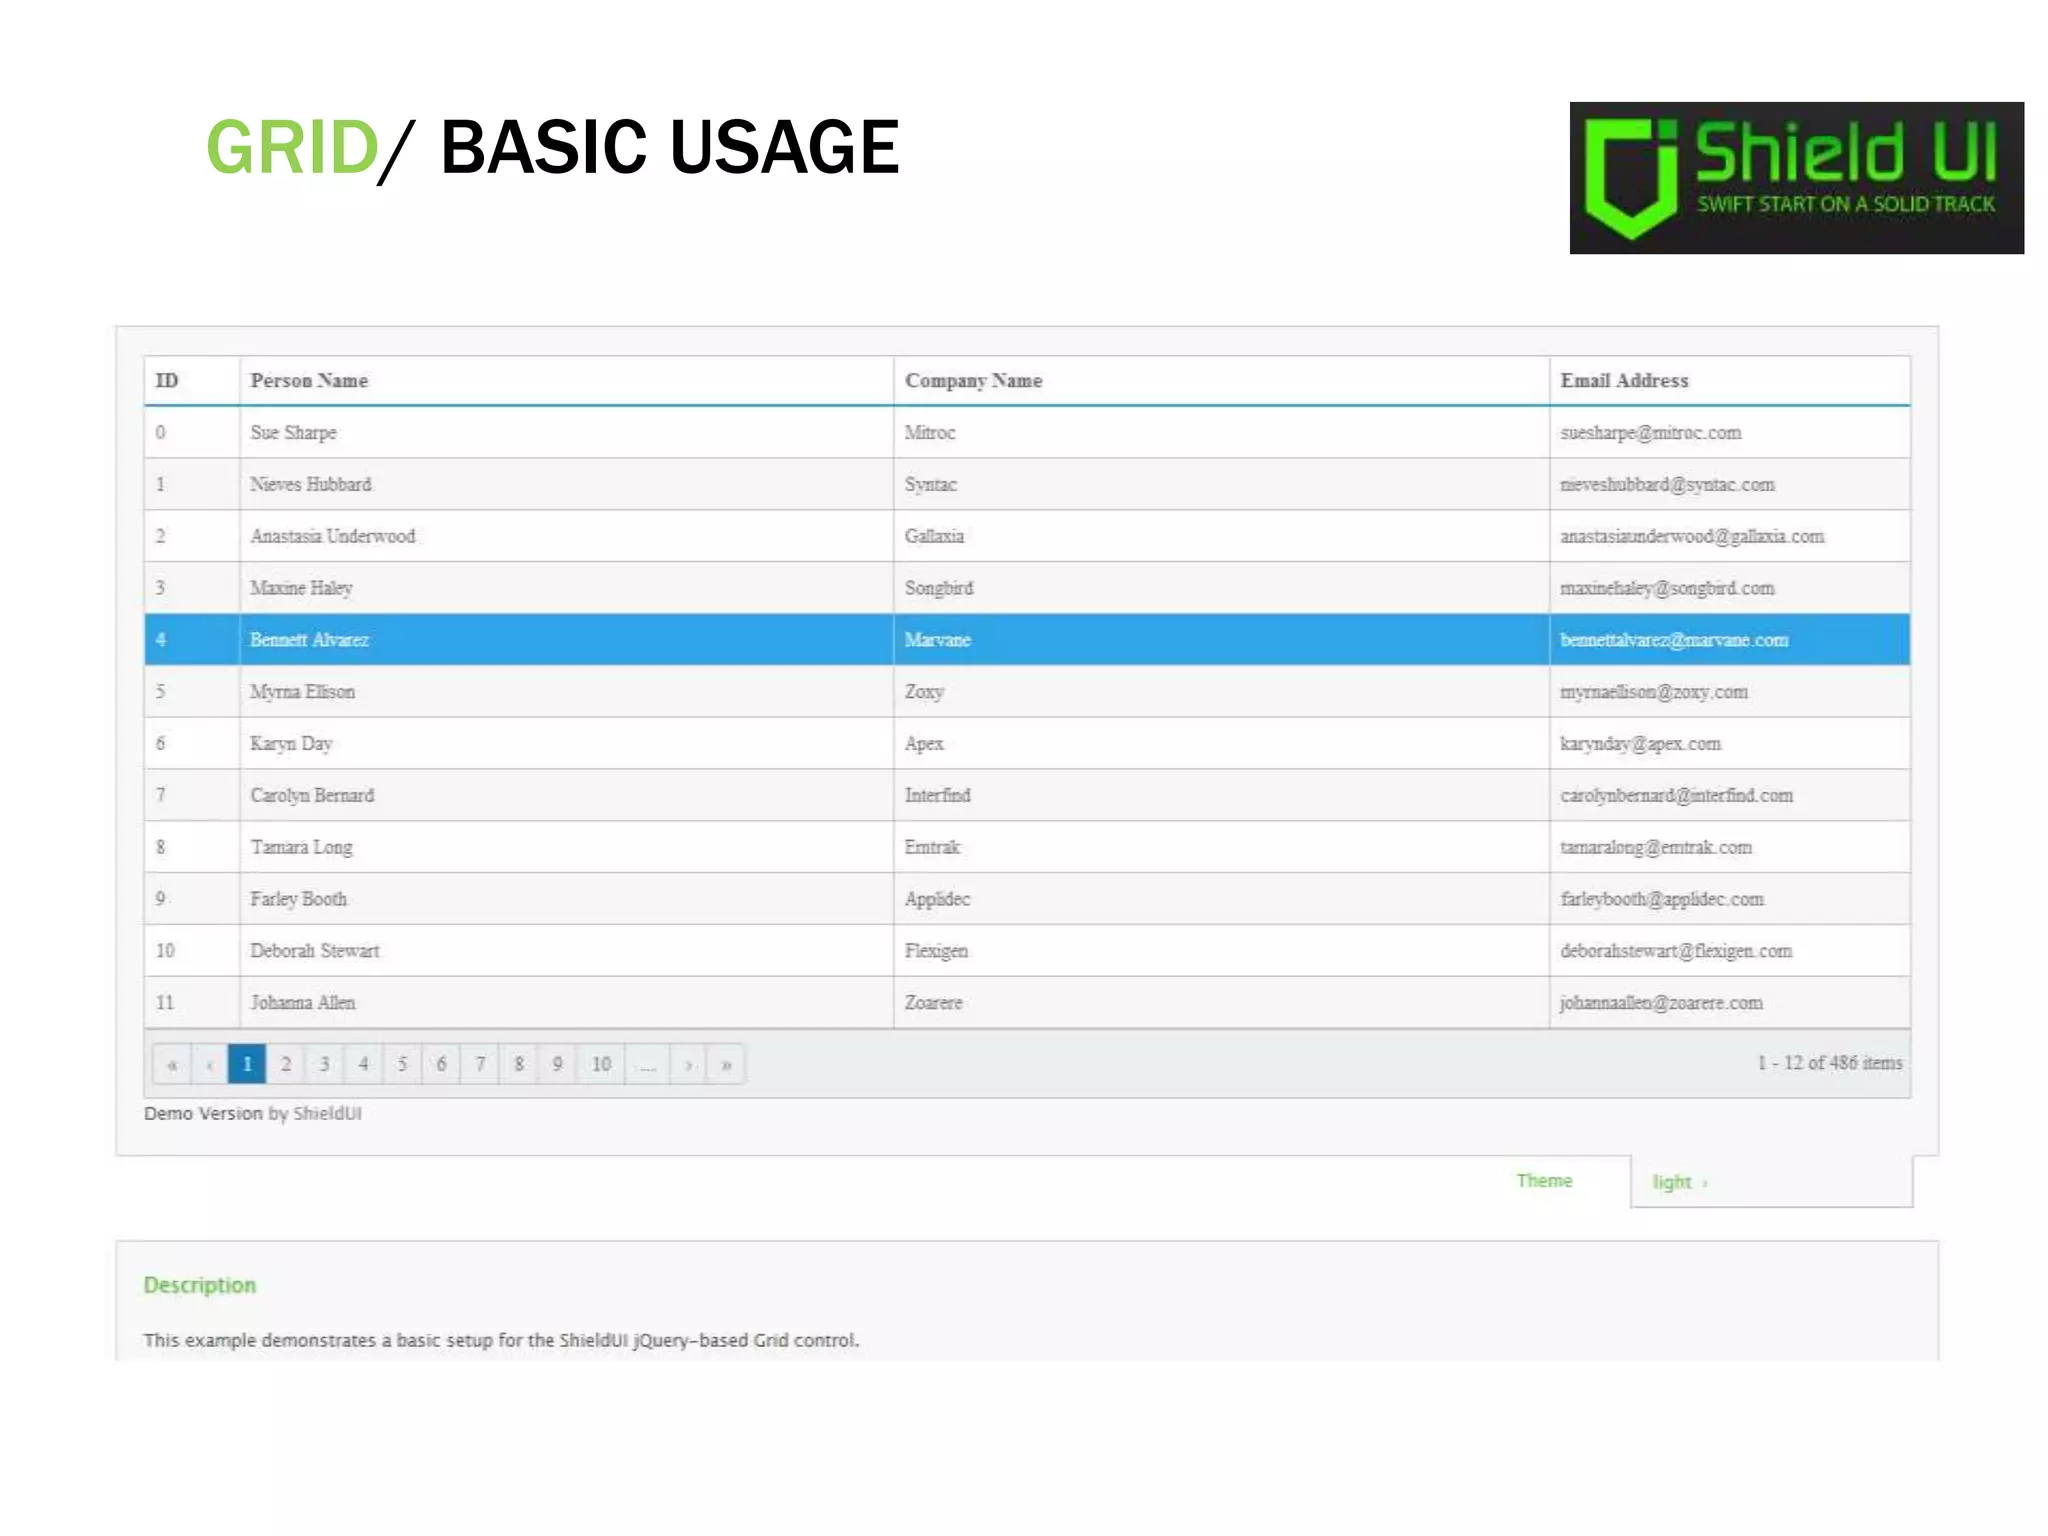
Task: Go to first page using pager arrow
Action: 172,1064
